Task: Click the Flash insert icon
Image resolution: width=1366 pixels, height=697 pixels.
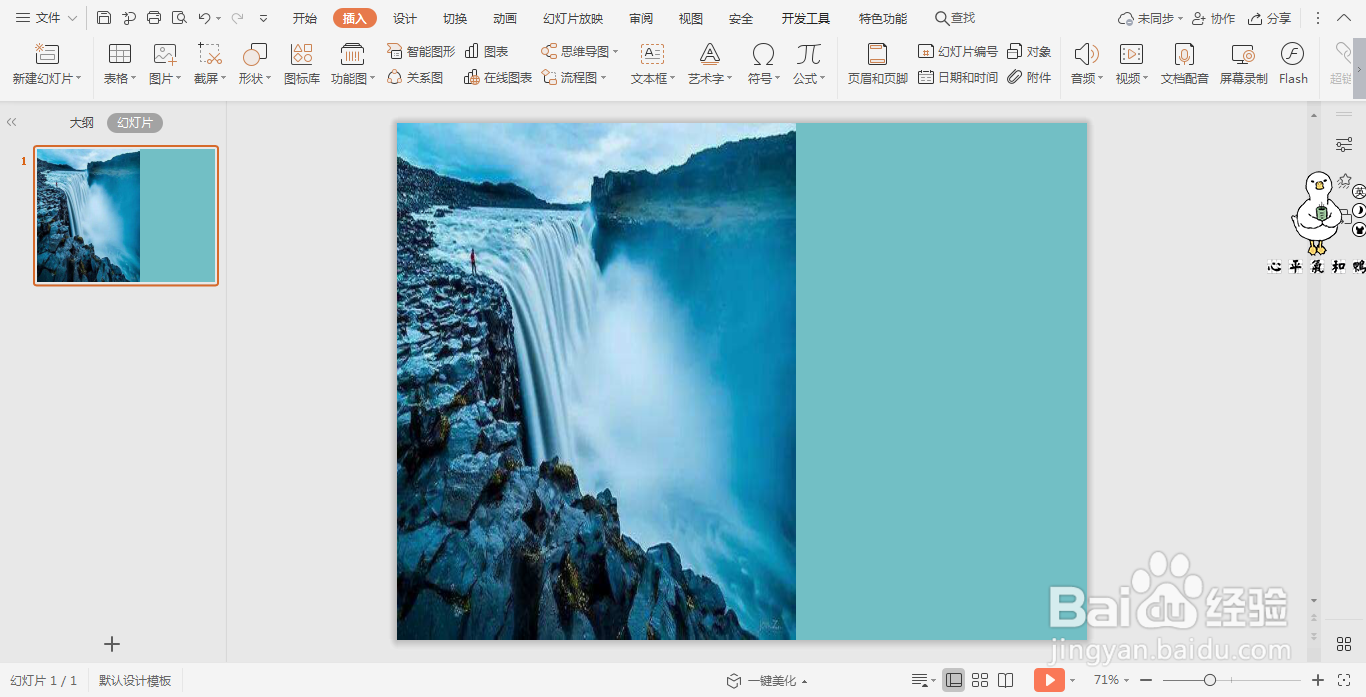Action: [1293, 64]
